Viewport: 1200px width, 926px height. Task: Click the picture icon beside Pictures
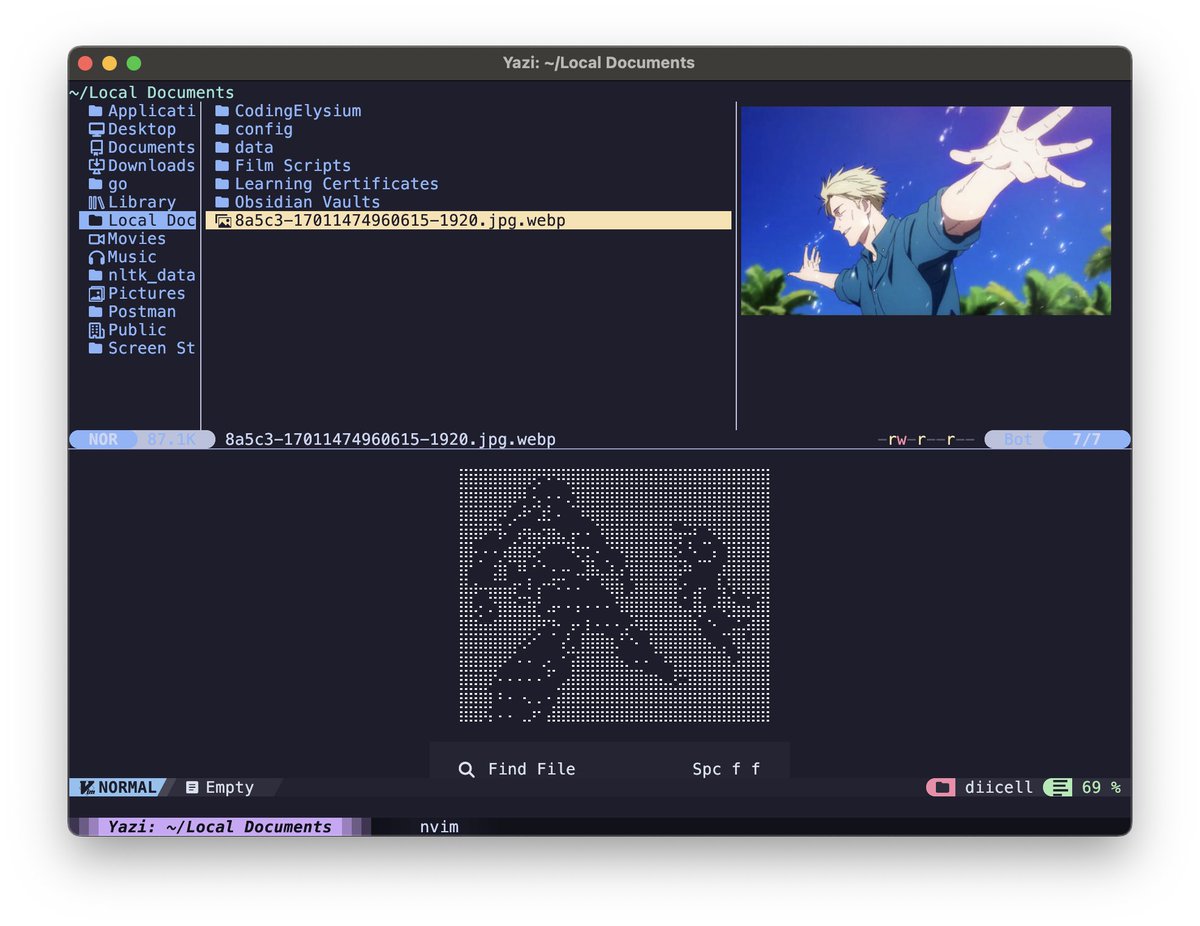pyautogui.click(x=96, y=294)
